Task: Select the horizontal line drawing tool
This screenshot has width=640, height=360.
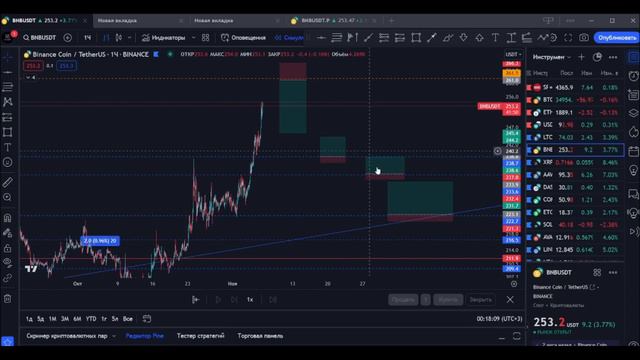Action: tap(321, 38)
